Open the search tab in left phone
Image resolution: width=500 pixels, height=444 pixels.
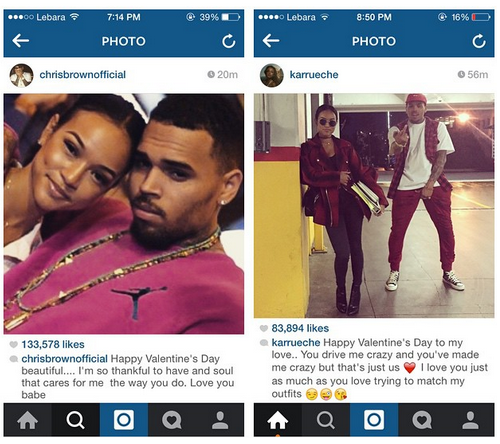76,420
